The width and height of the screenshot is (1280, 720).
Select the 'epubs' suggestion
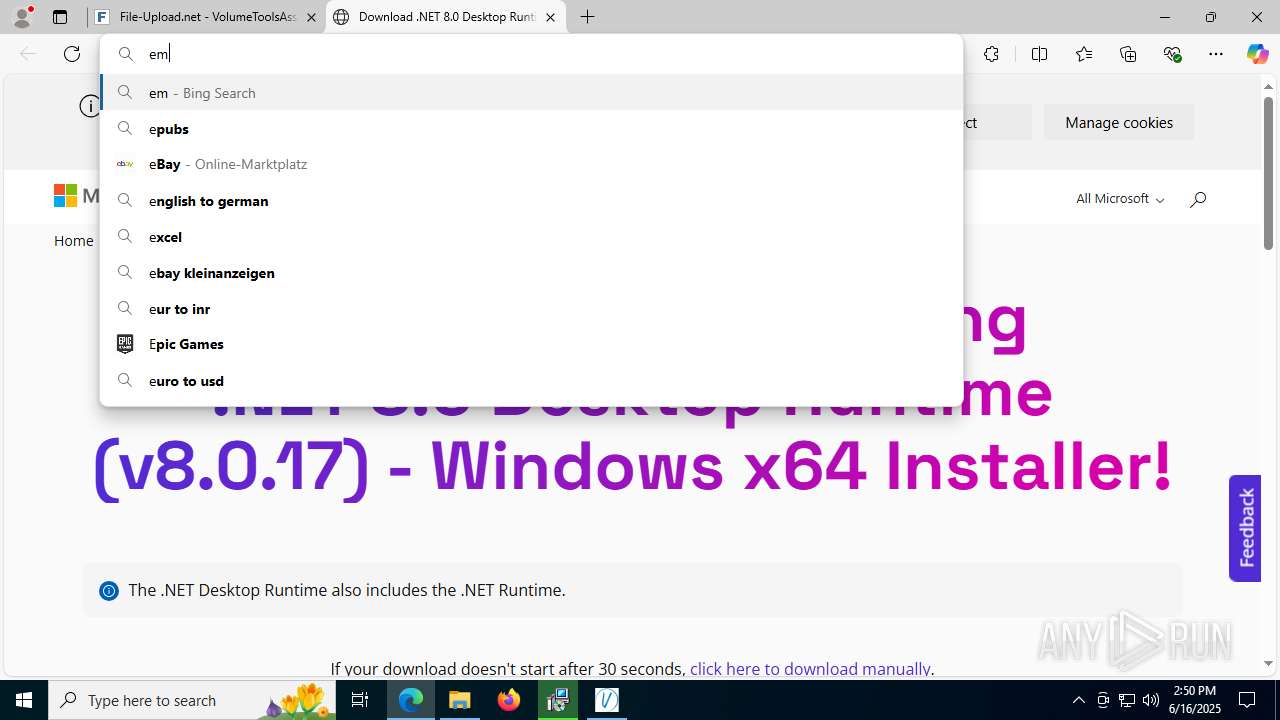tap(531, 129)
